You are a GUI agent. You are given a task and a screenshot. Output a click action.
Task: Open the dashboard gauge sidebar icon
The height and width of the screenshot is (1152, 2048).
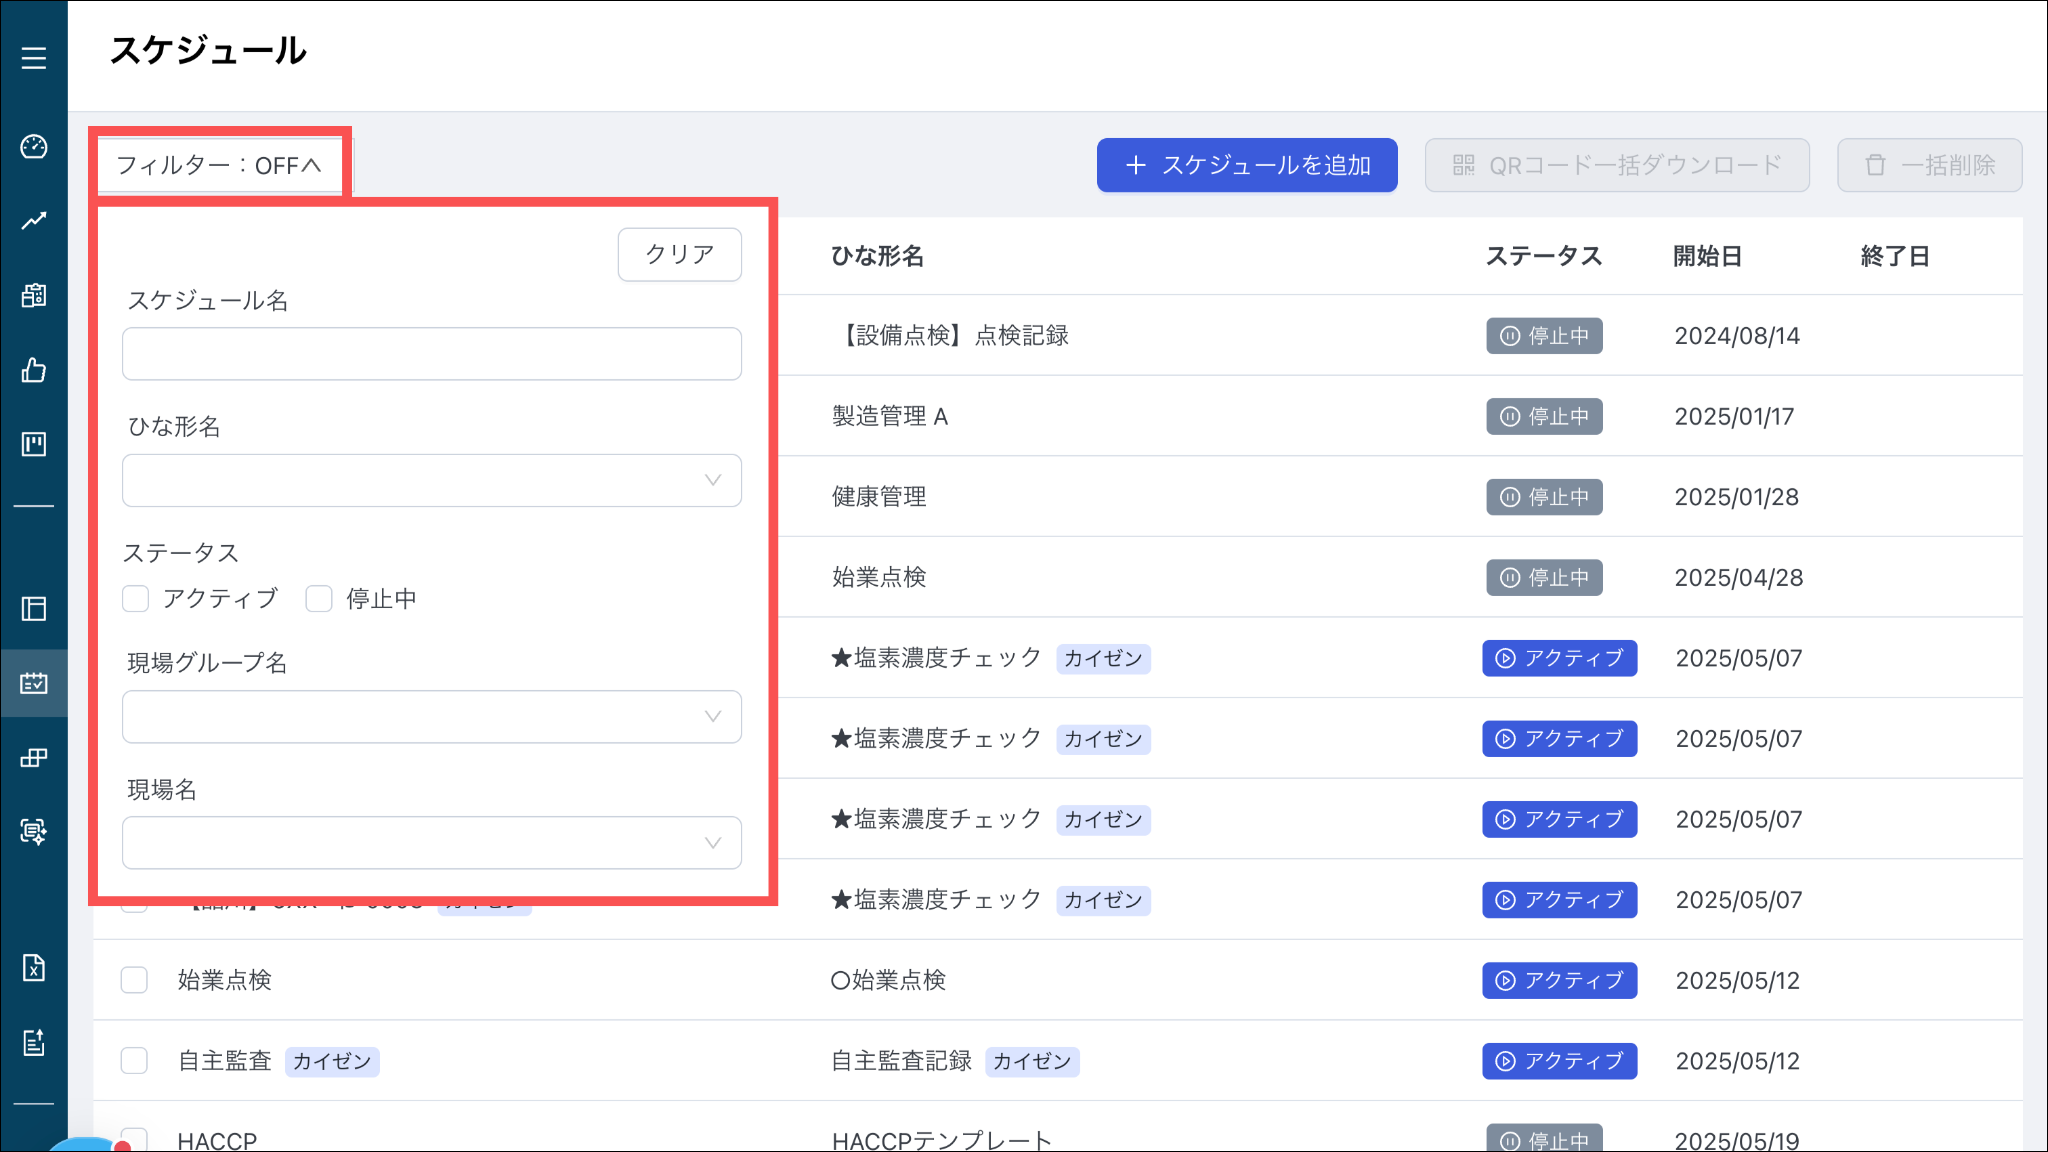(34, 147)
